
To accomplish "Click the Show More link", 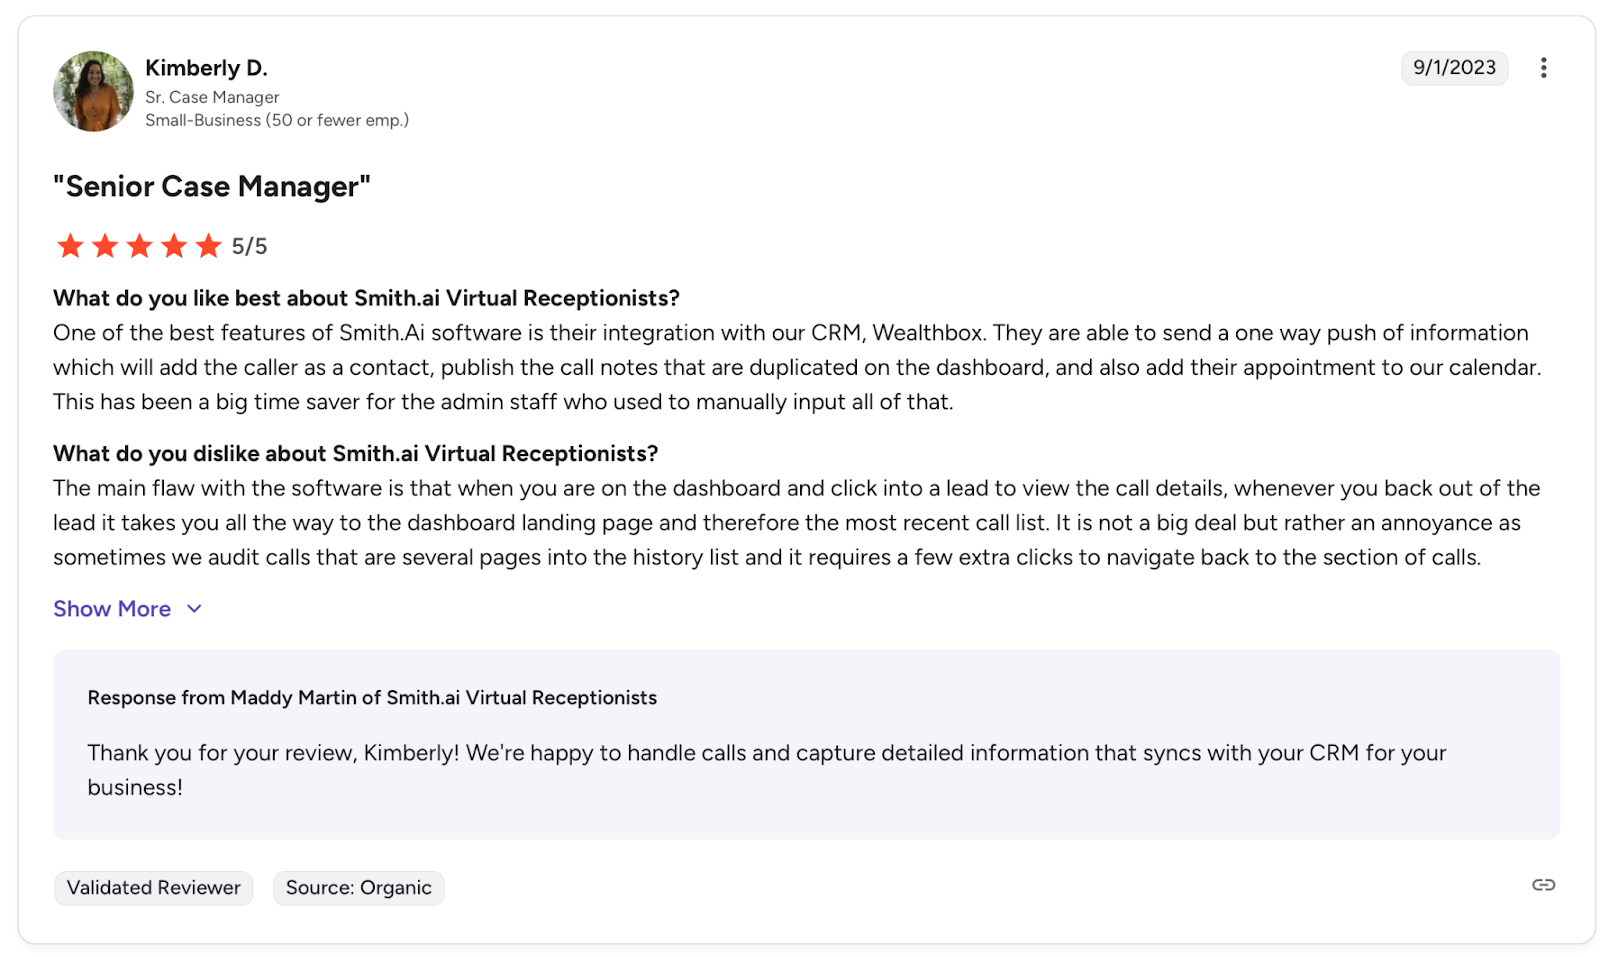I will point(112,609).
